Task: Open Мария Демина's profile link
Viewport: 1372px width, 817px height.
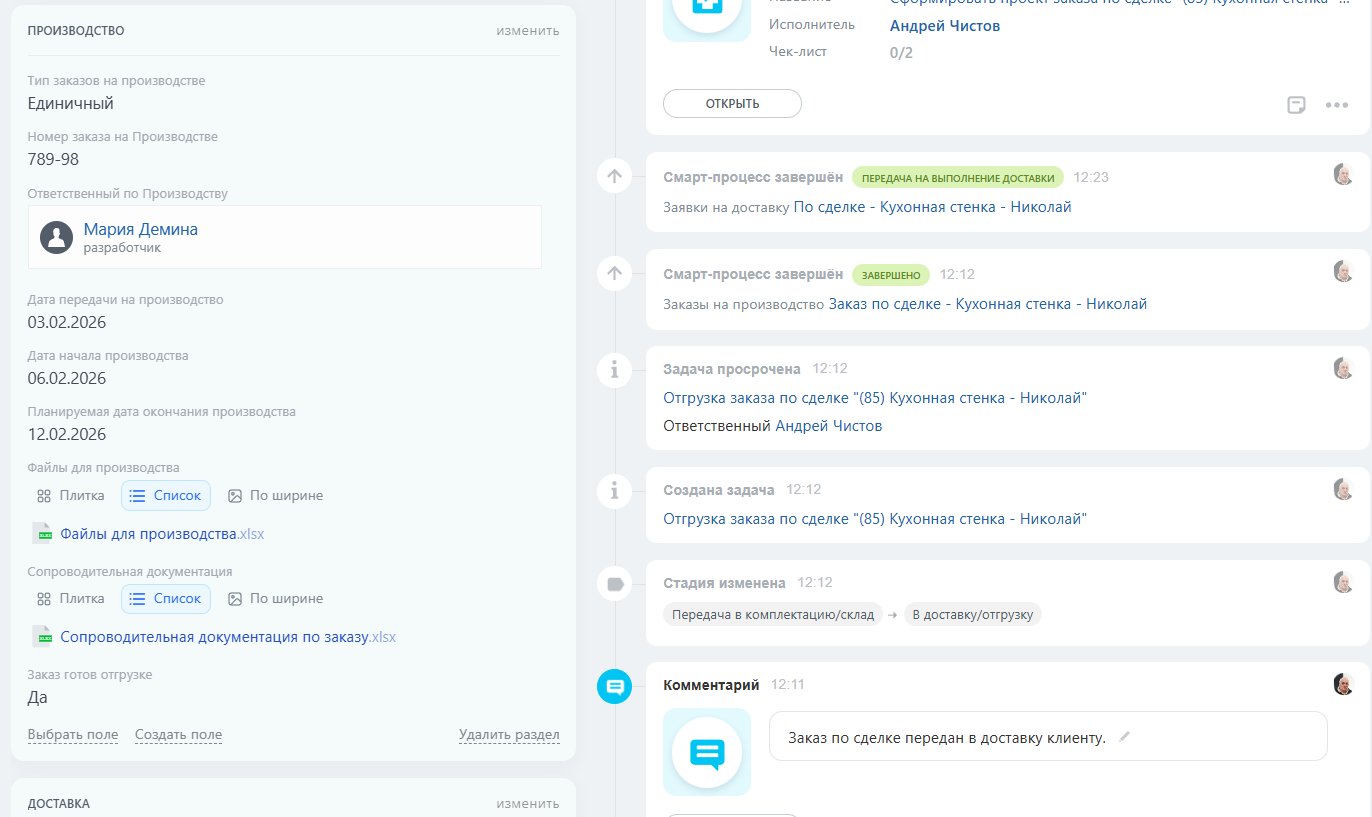Action: tap(141, 229)
